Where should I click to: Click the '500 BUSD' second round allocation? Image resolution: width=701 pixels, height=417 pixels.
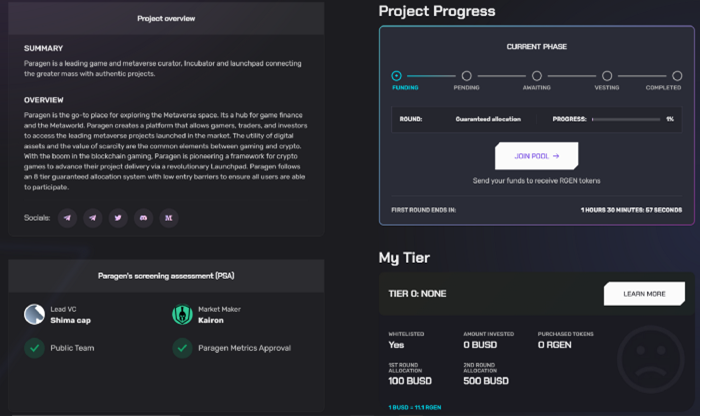coord(486,381)
